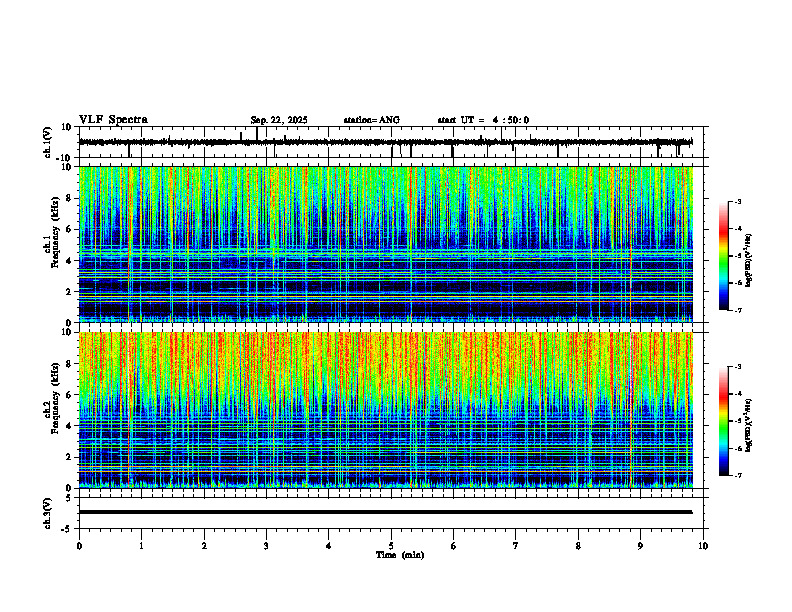Click time axis tick label "6"
This screenshot has width=792, height=612.
click(x=454, y=546)
